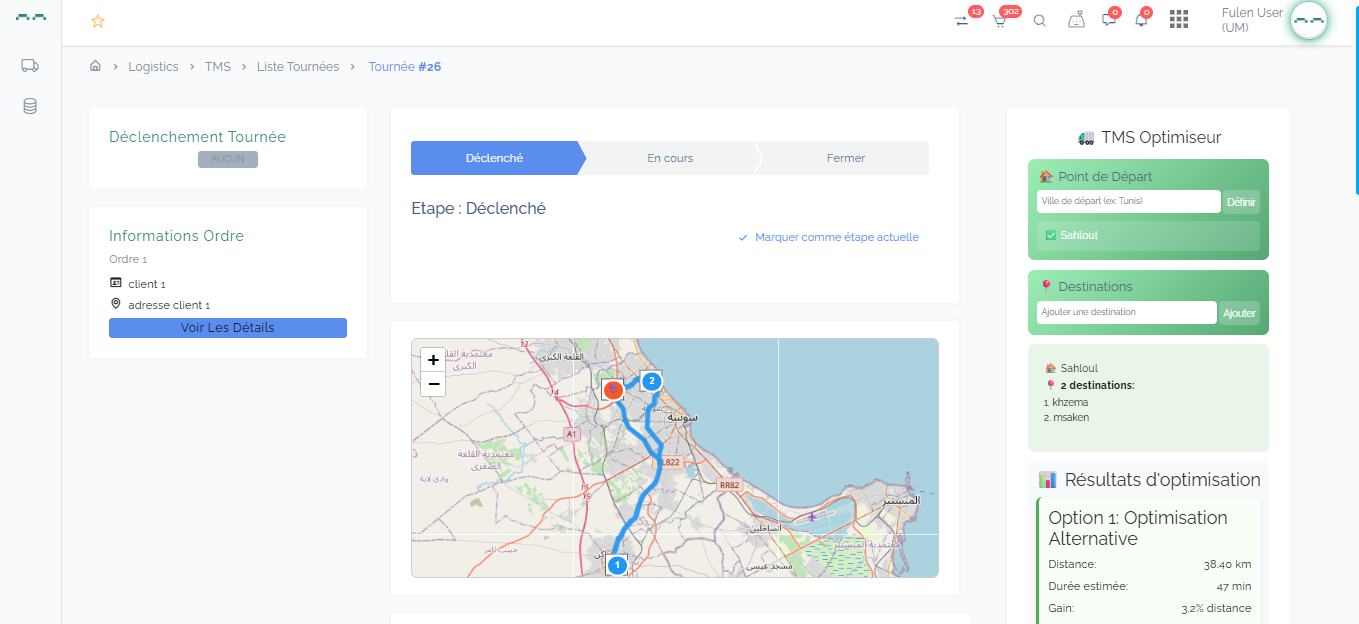Click the app logo in sidebar

pyautogui.click(x=30, y=18)
